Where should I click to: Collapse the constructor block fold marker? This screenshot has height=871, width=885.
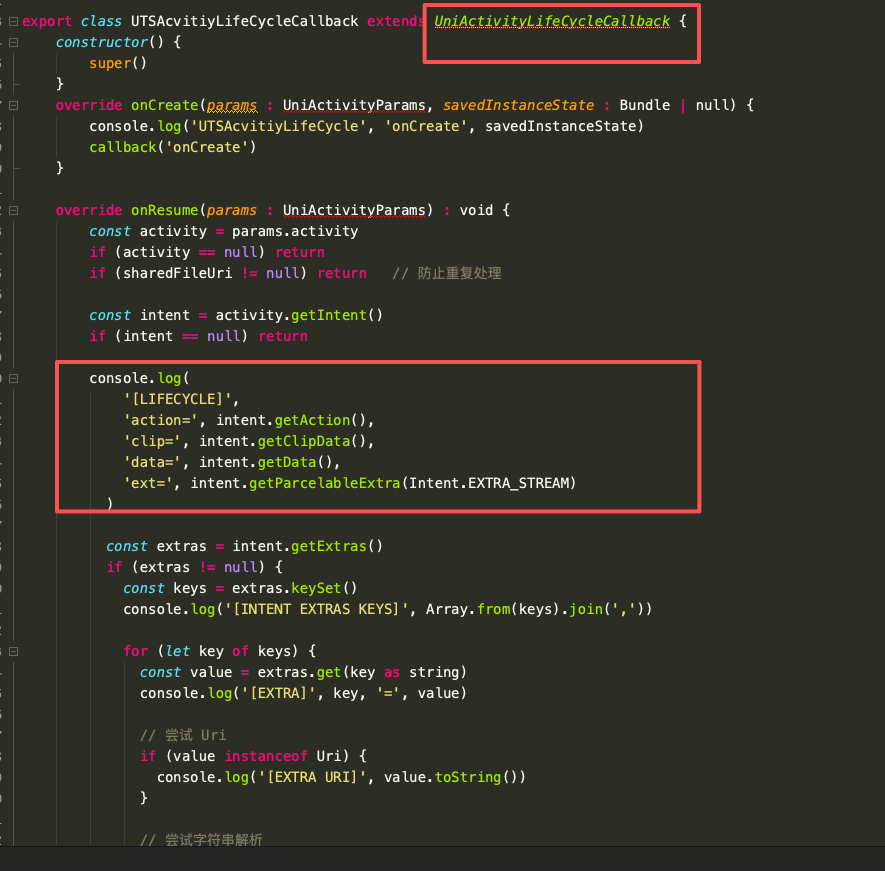pyautogui.click(x=13, y=42)
